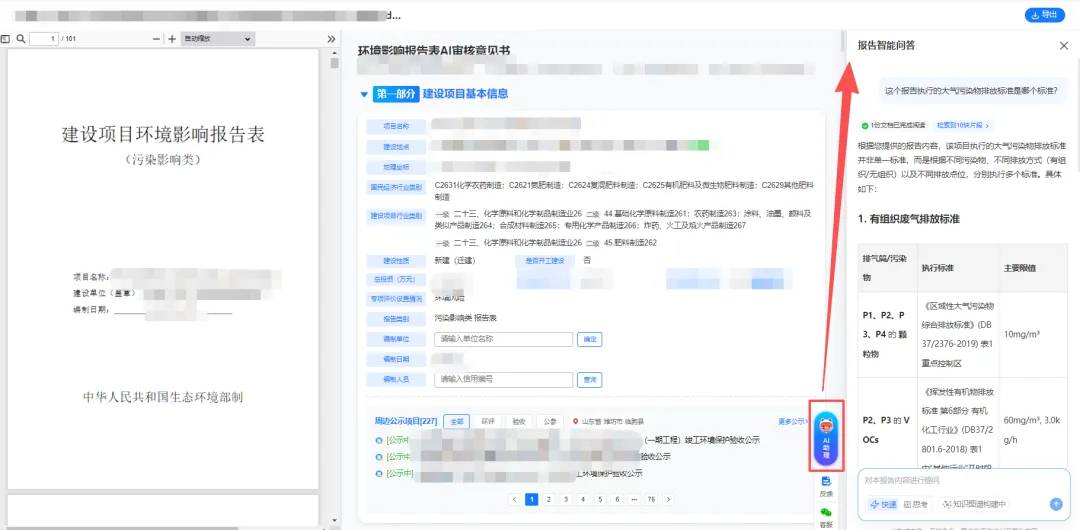Toggle the PDF sidebar panel icon

click(6, 39)
